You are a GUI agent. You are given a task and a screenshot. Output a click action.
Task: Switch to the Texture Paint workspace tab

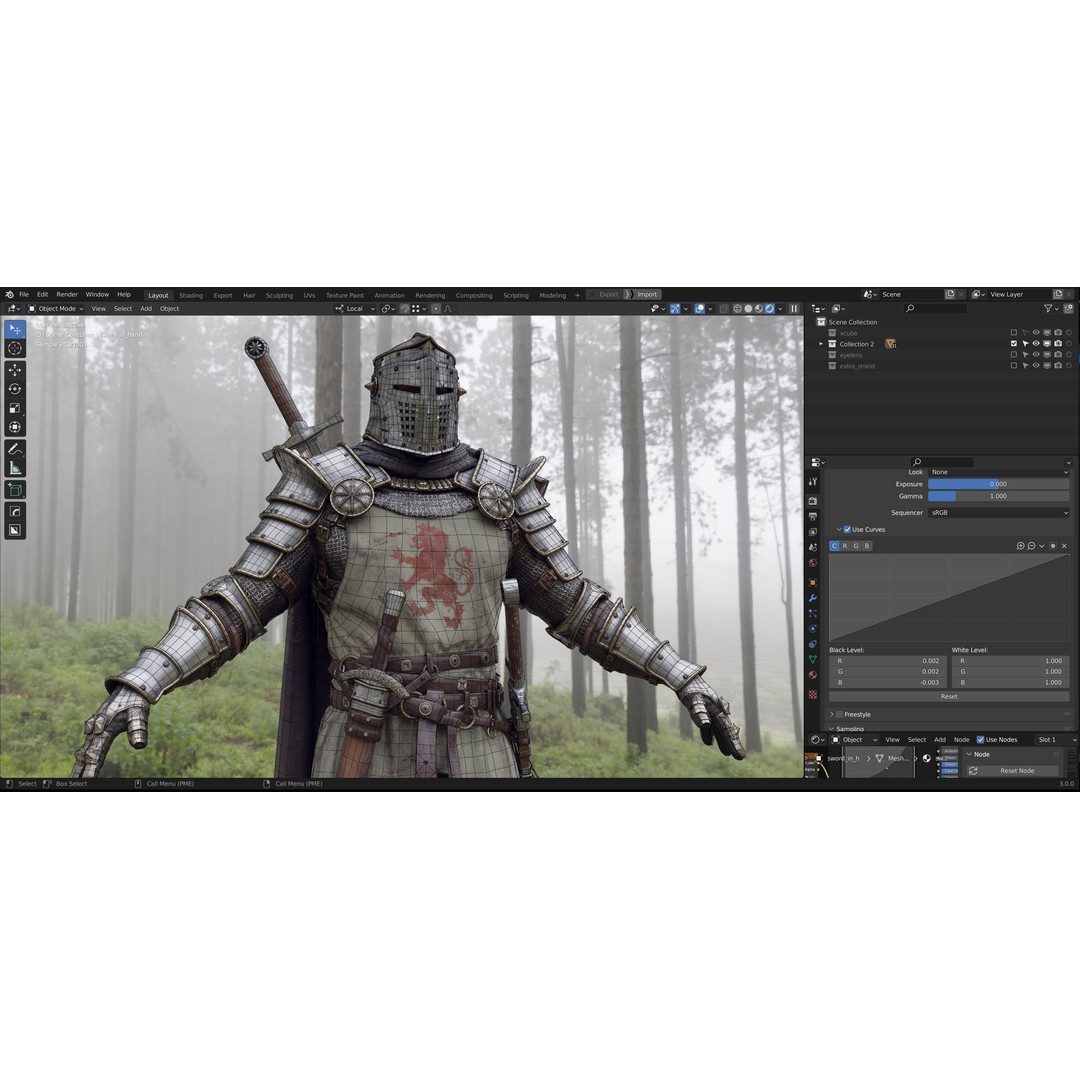click(344, 295)
